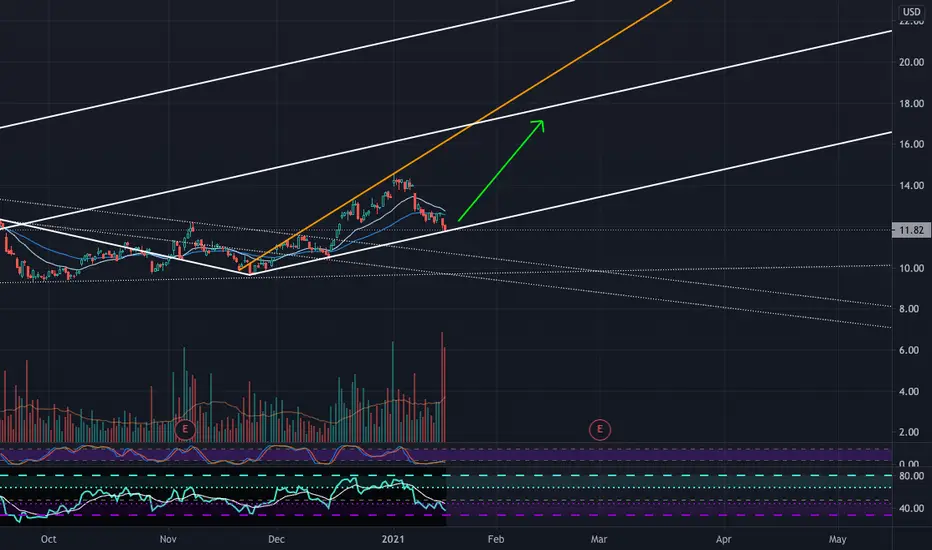This screenshot has height=550, width=932.
Task: Select the orange trend line
Action: (x=455, y=136)
